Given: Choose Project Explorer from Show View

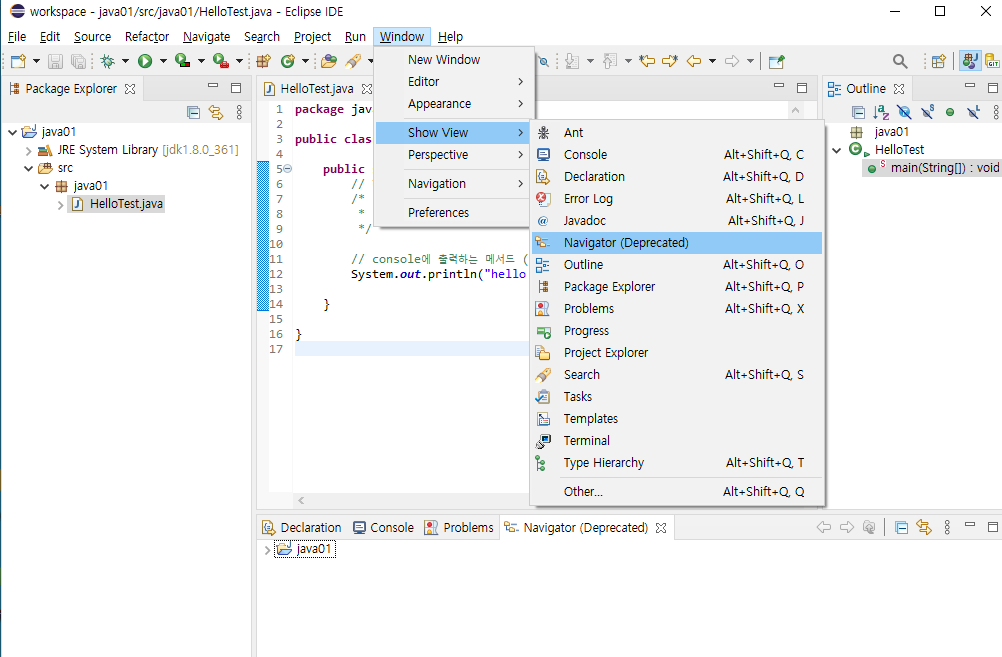Looking at the screenshot, I should point(677,353).
